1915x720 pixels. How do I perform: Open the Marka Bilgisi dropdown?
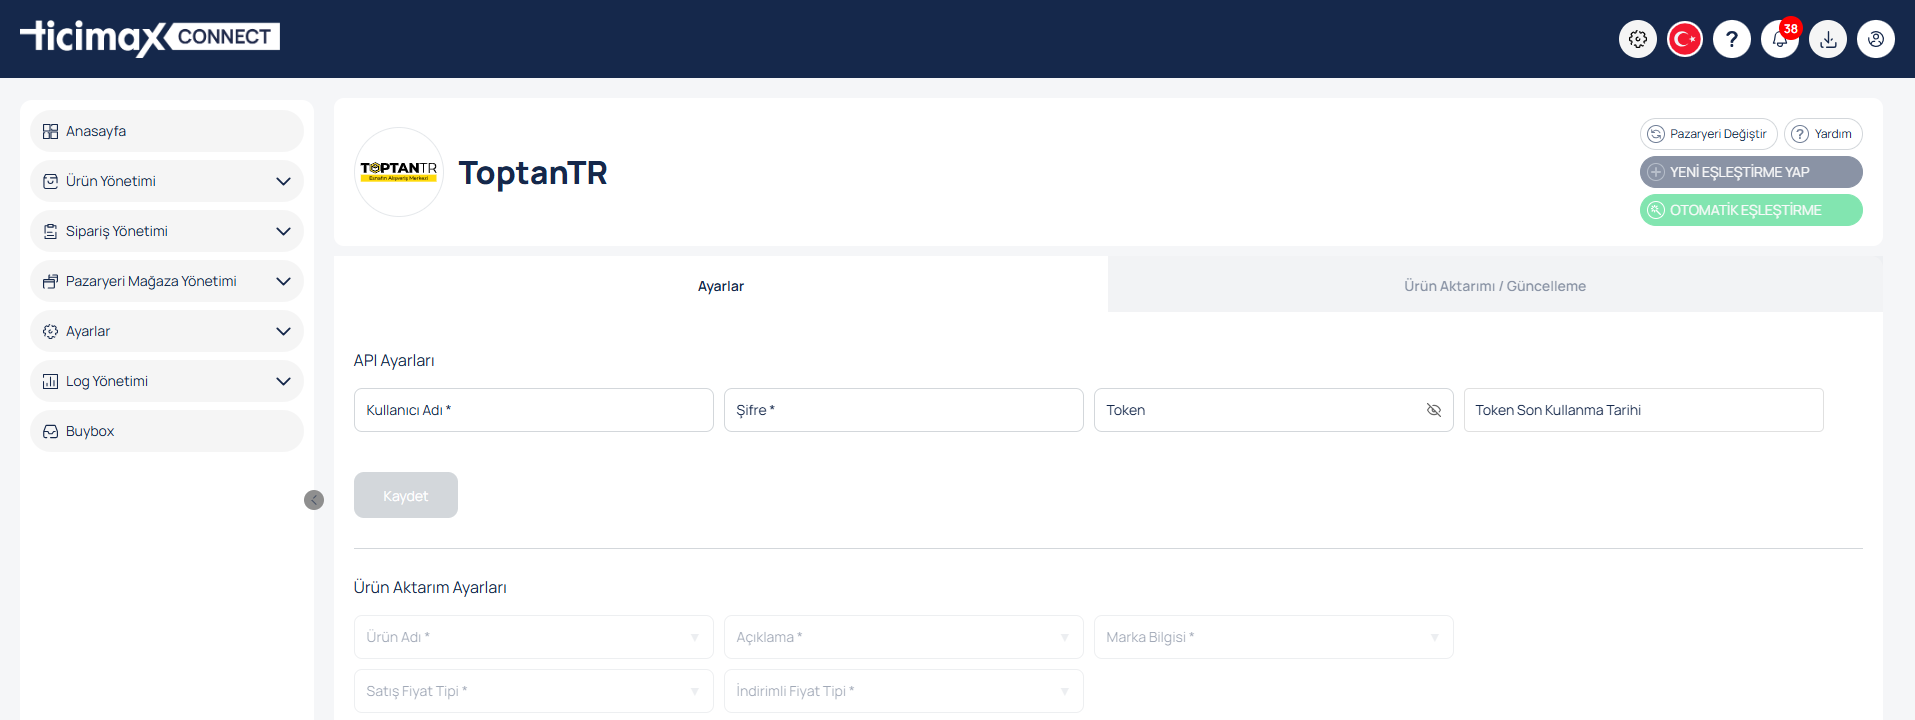1273,637
